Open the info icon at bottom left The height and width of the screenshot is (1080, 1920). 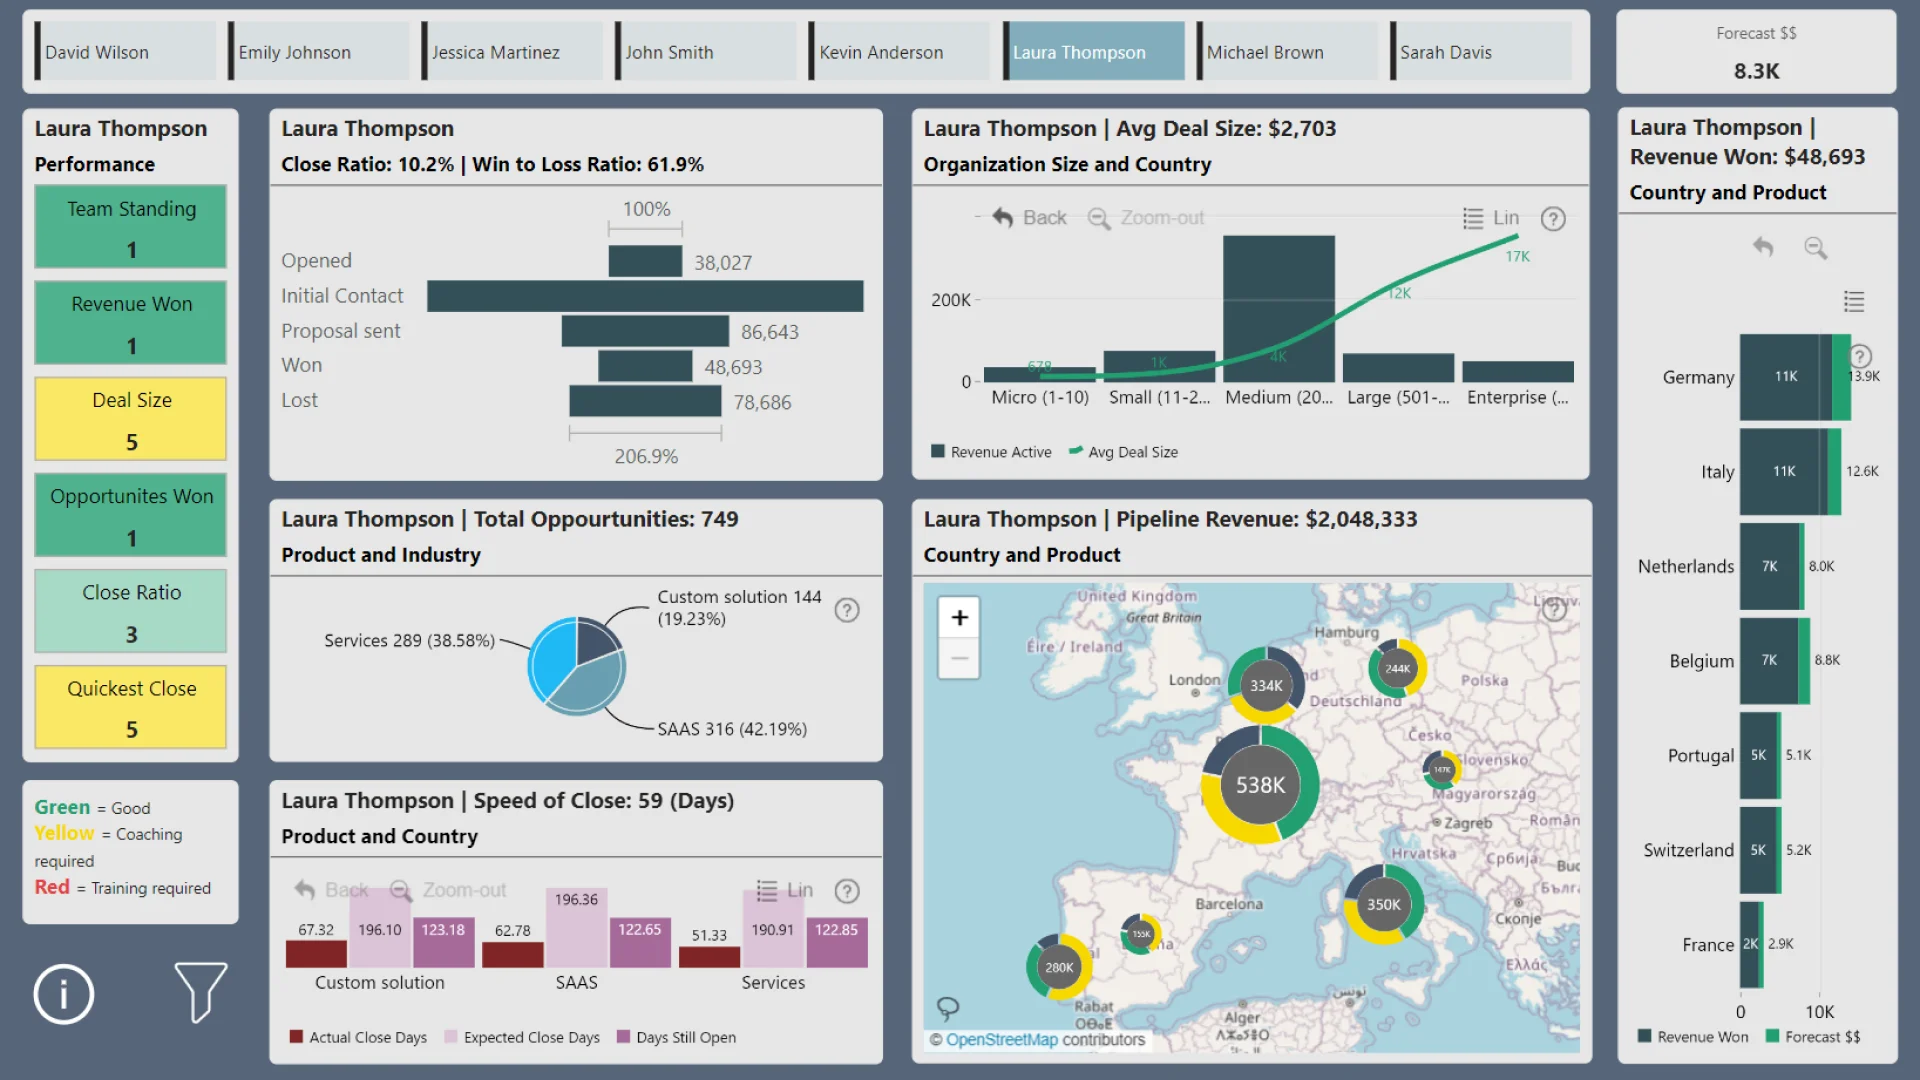point(64,994)
